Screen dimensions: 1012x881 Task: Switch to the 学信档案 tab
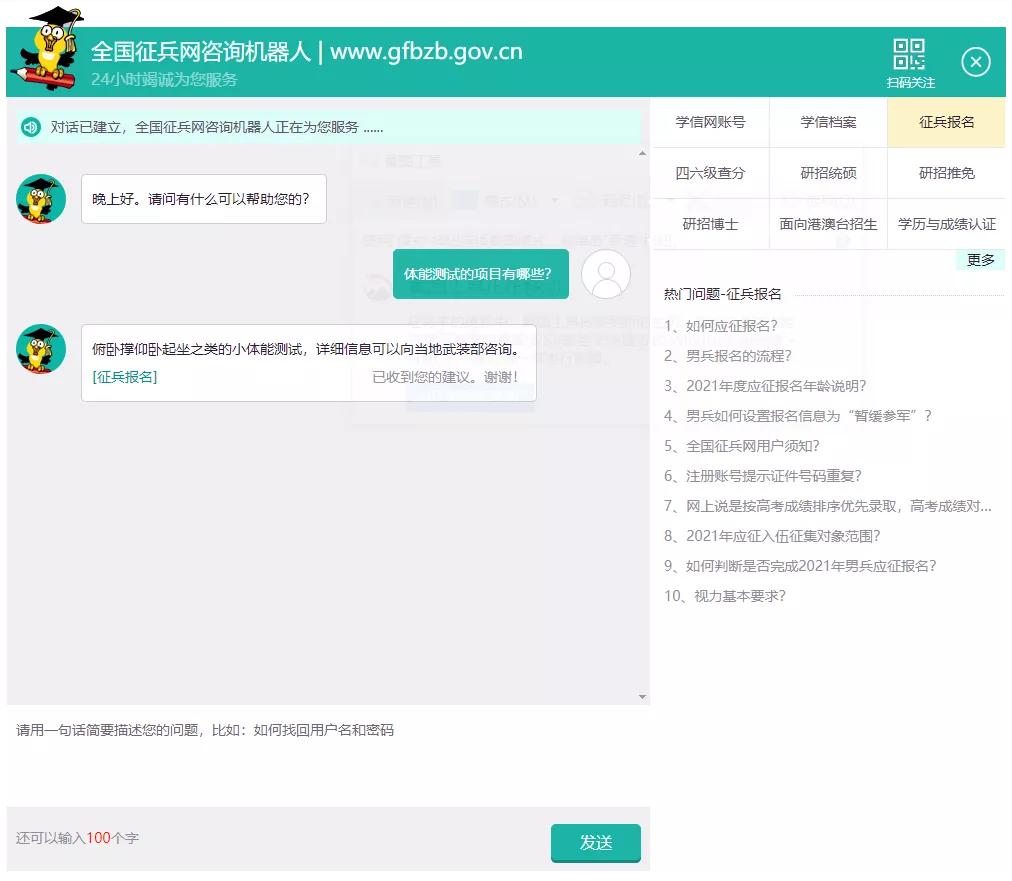point(827,121)
